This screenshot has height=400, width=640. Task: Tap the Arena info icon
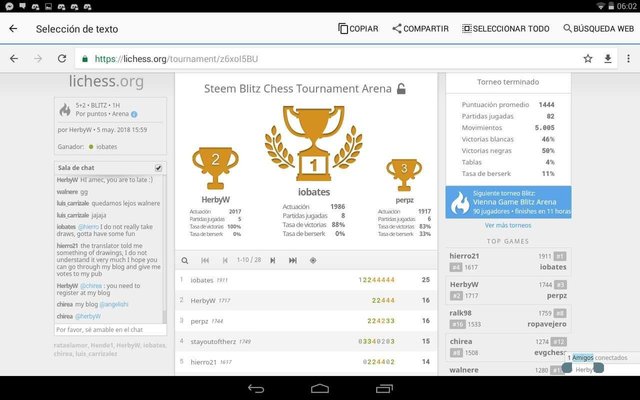134,114
